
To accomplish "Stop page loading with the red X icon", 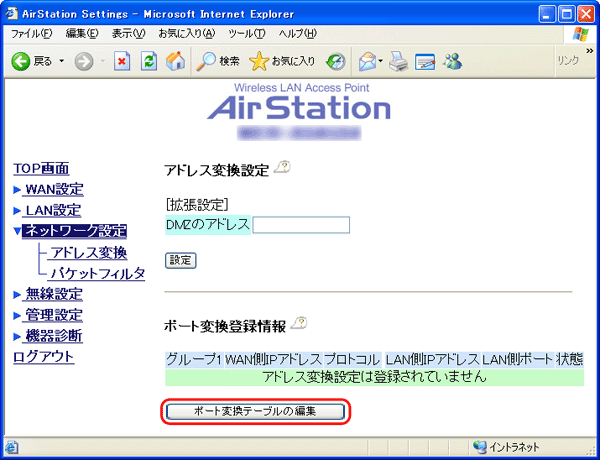I will click(x=122, y=61).
